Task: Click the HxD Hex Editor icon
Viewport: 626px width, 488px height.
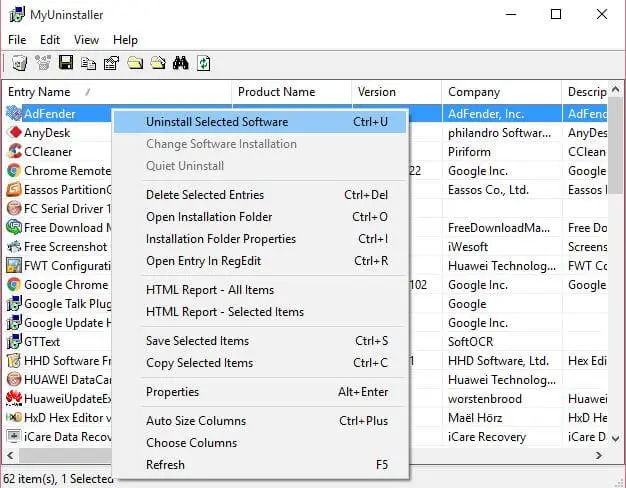Action: (x=14, y=418)
